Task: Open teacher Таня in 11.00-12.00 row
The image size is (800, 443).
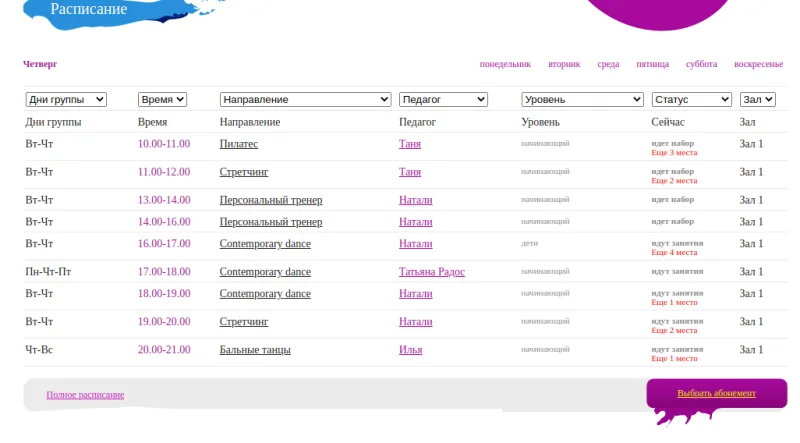Action: 410,172
